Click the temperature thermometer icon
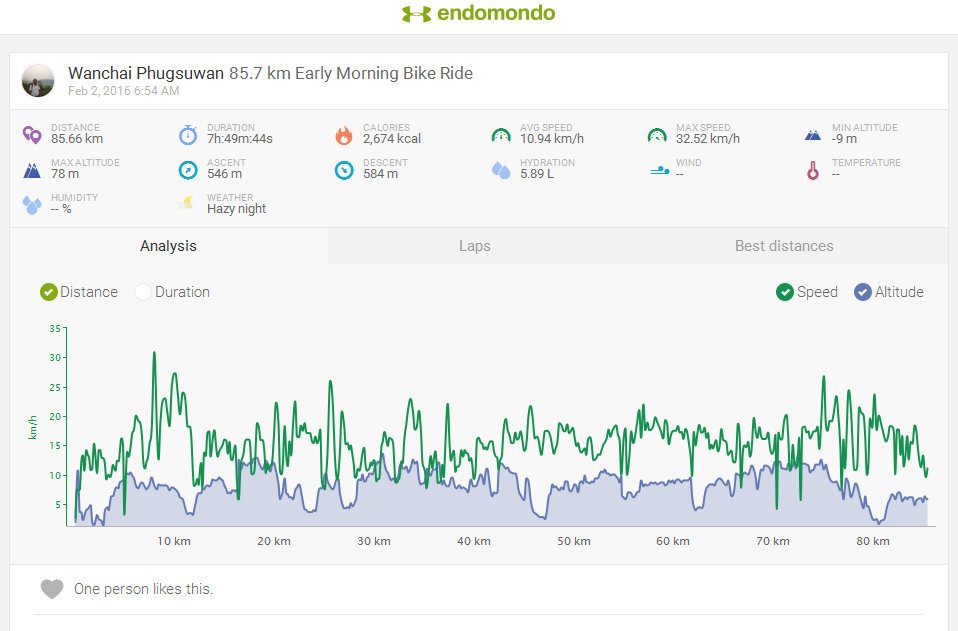 coord(813,170)
